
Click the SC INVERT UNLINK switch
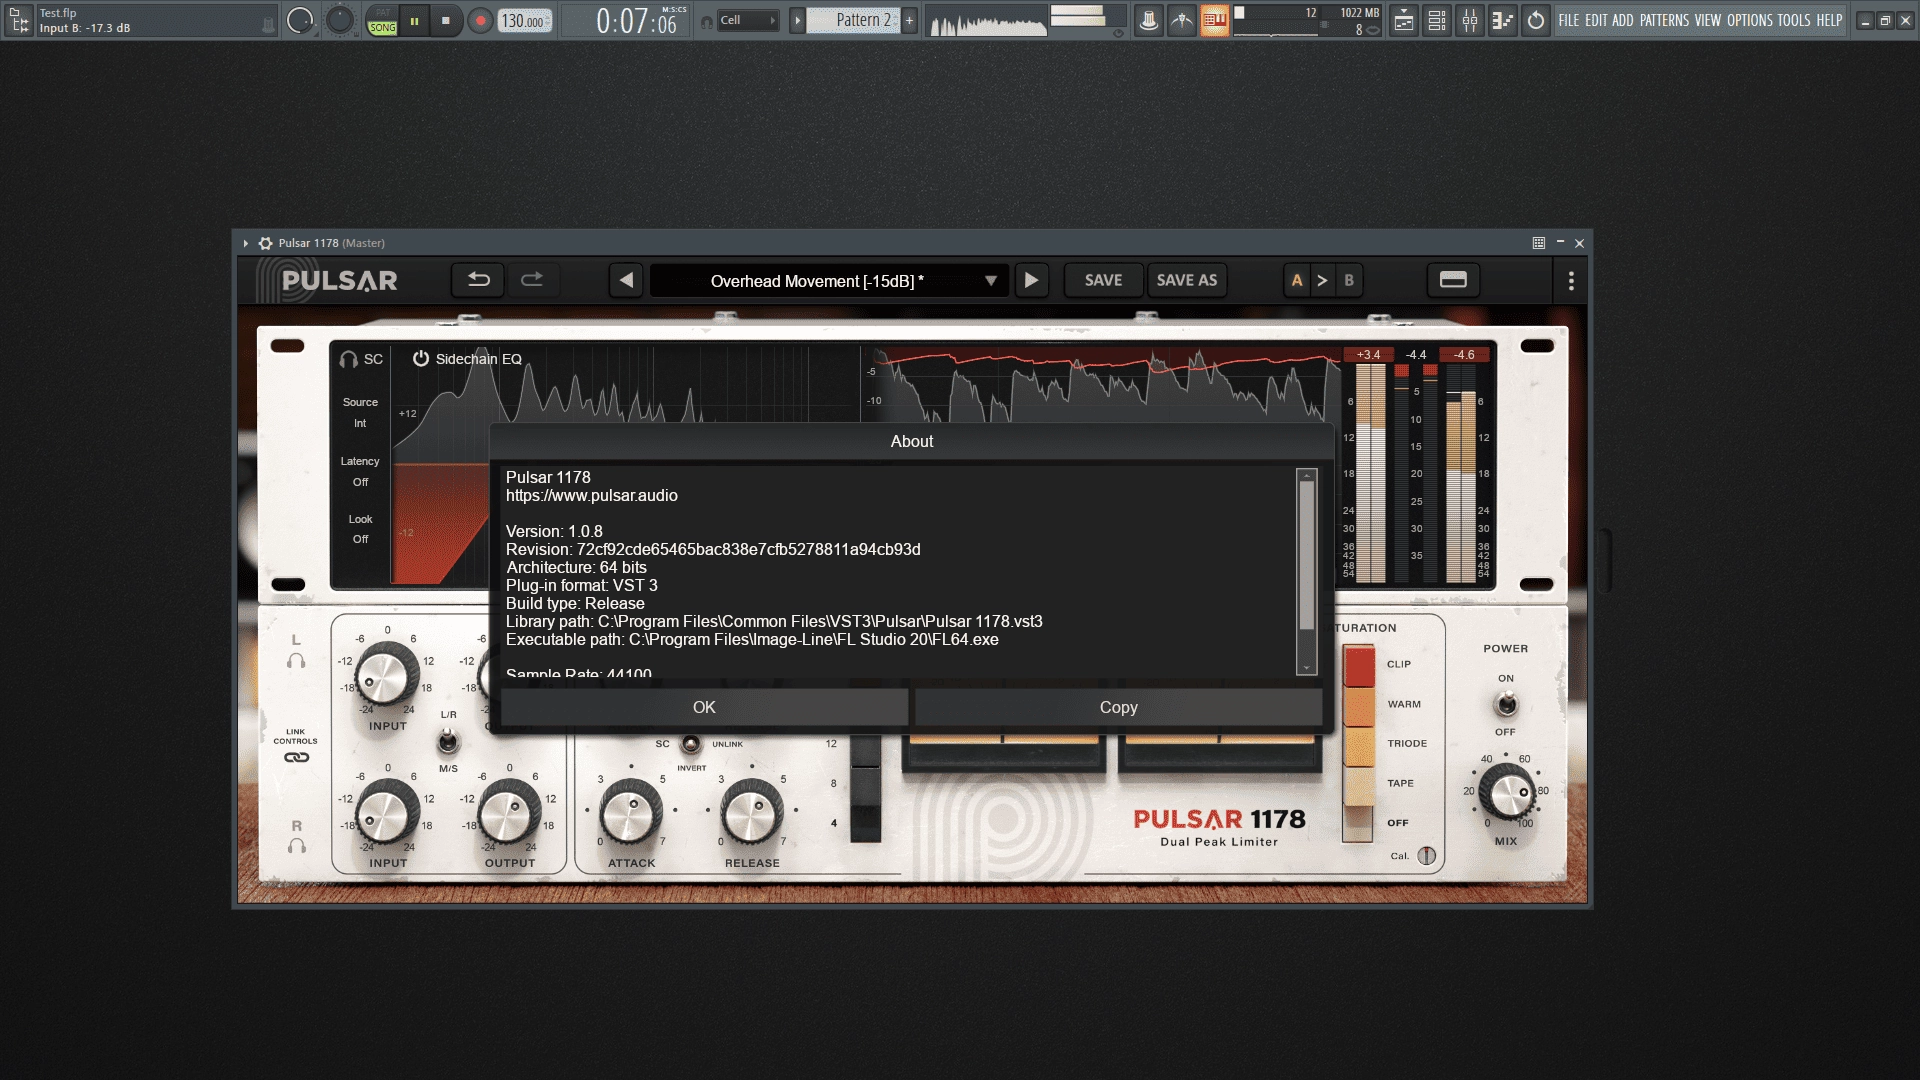click(x=690, y=744)
